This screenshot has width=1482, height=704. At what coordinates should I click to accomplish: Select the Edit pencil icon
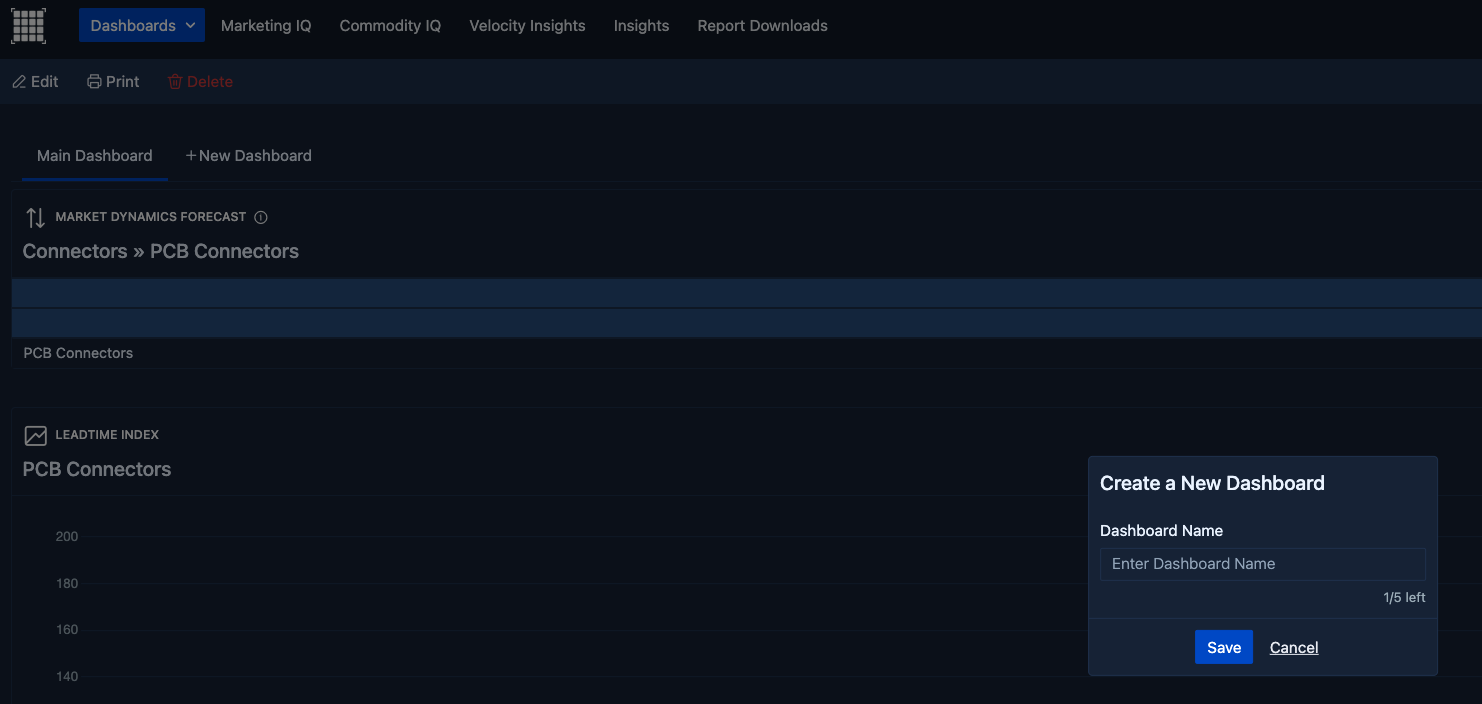coord(17,81)
